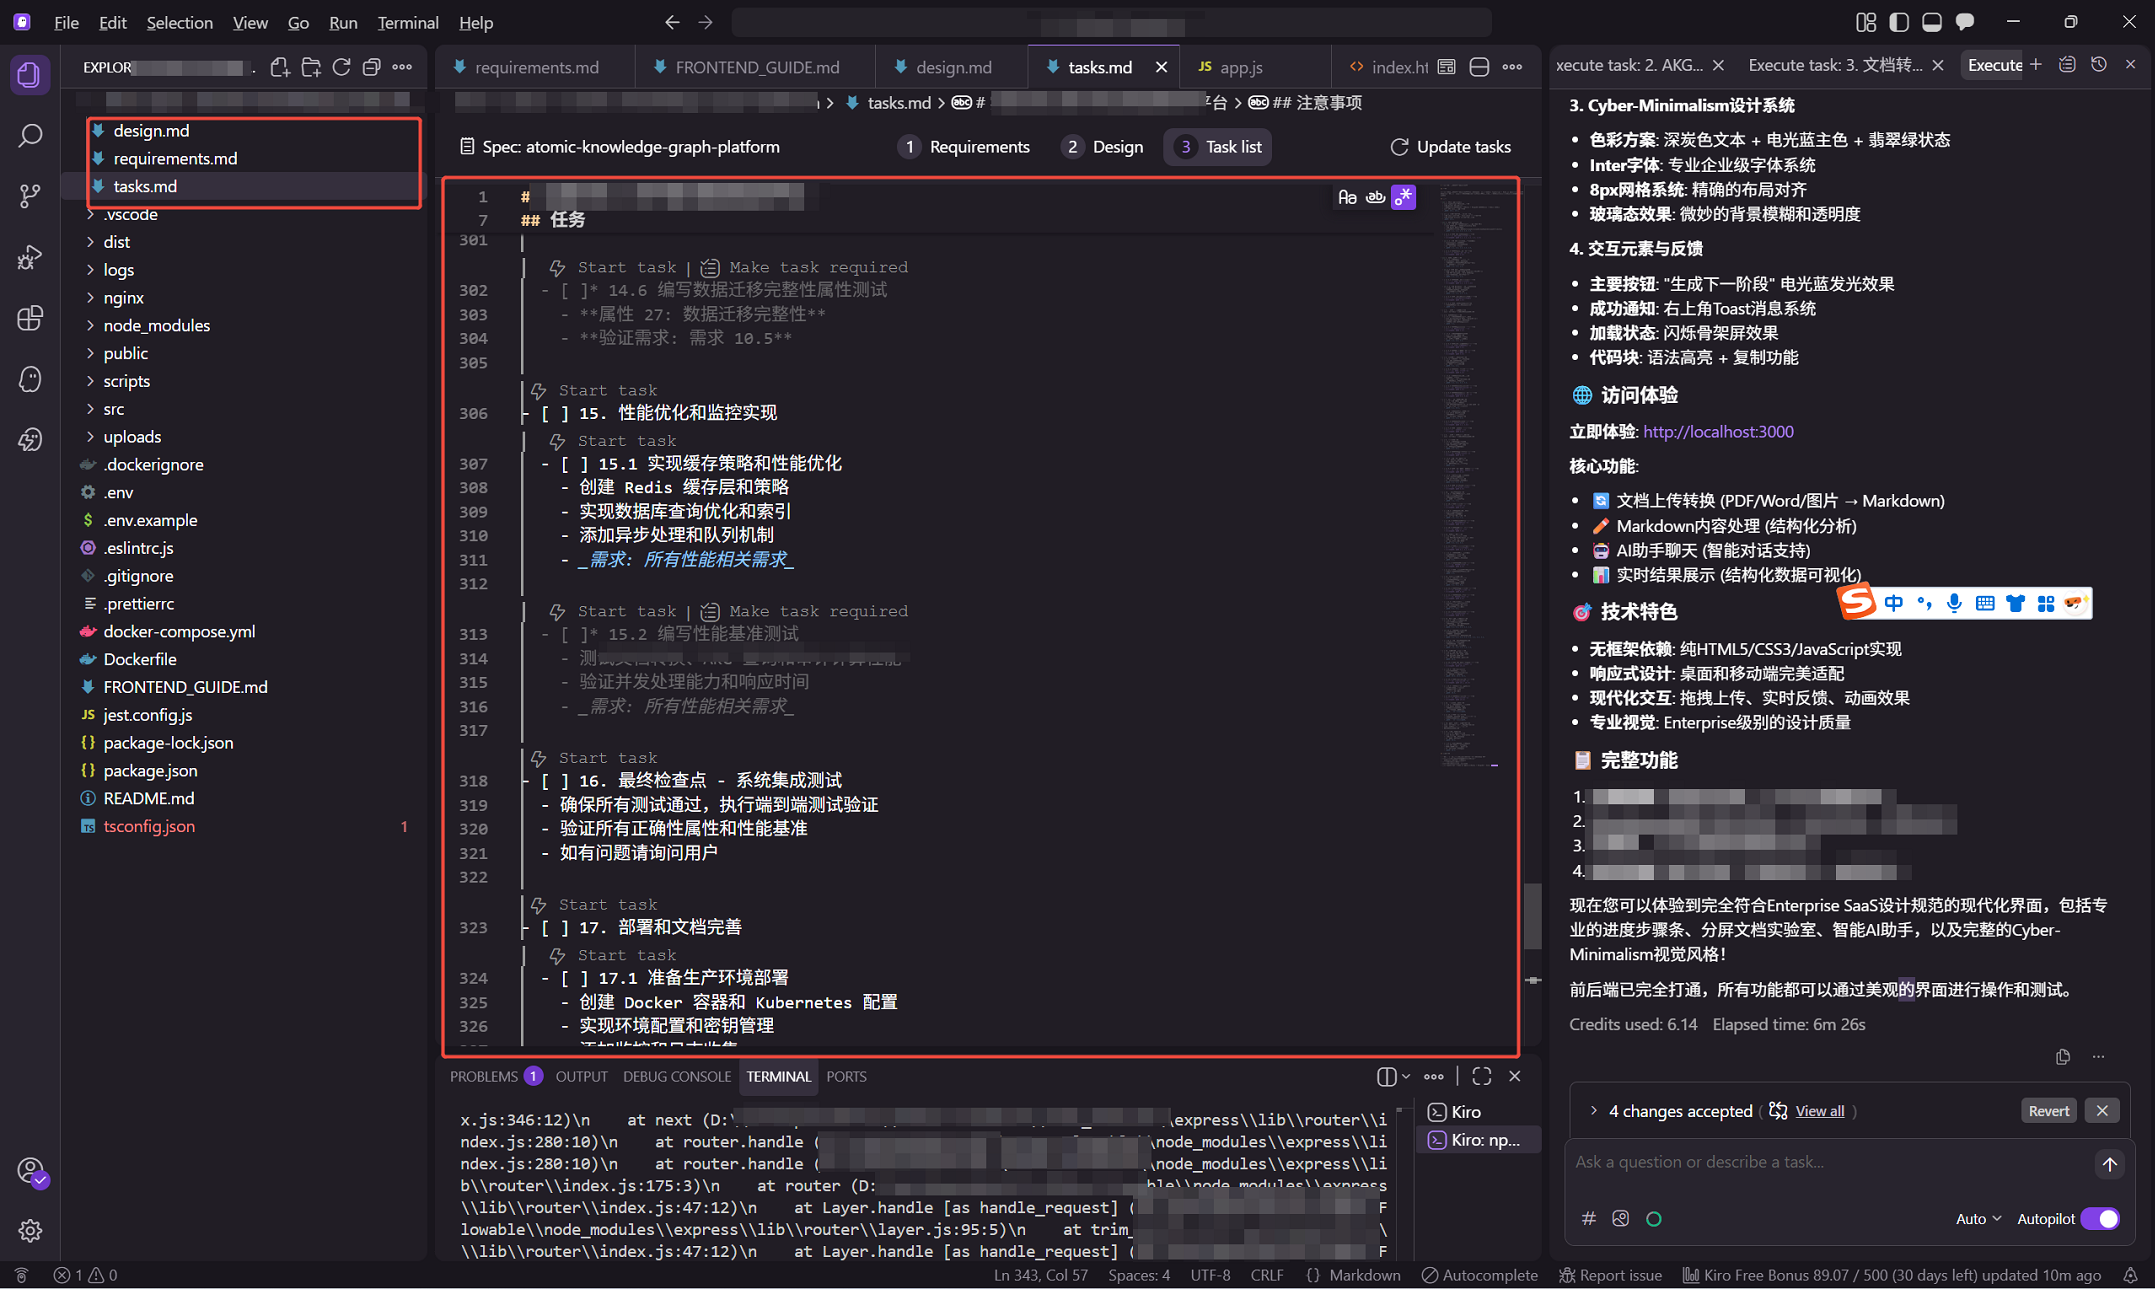
Task: Click the image attachment icon in chat input
Action: 1621,1218
